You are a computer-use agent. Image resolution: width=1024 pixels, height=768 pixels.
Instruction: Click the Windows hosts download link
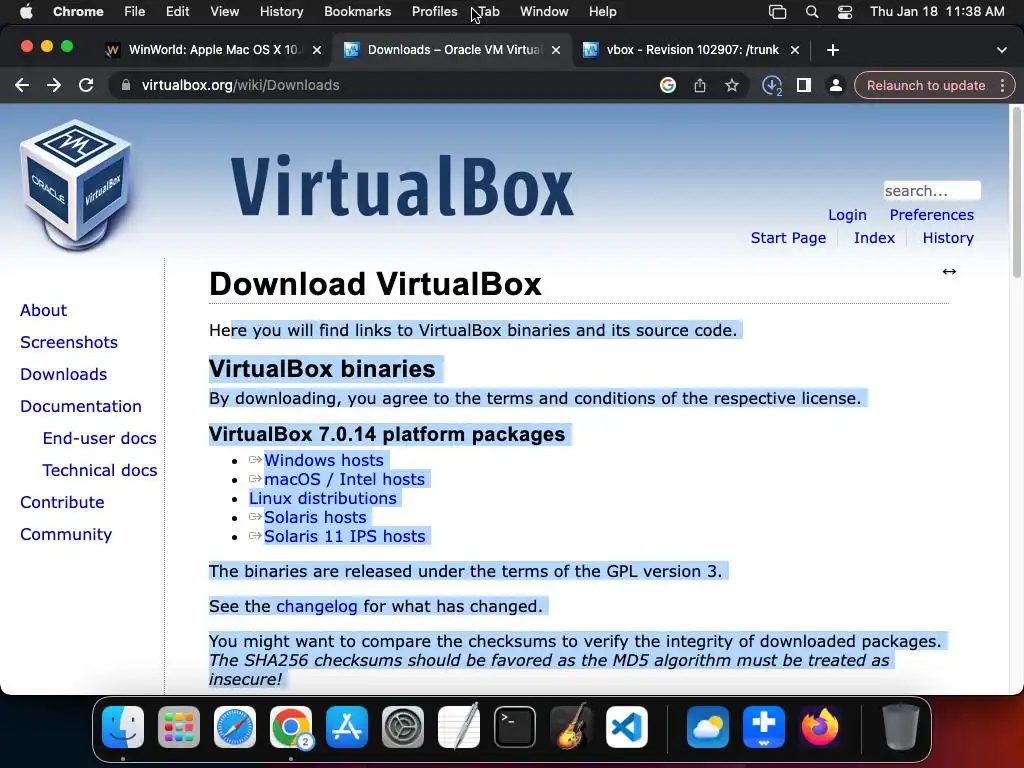pyautogui.click(x=323, y=460)
